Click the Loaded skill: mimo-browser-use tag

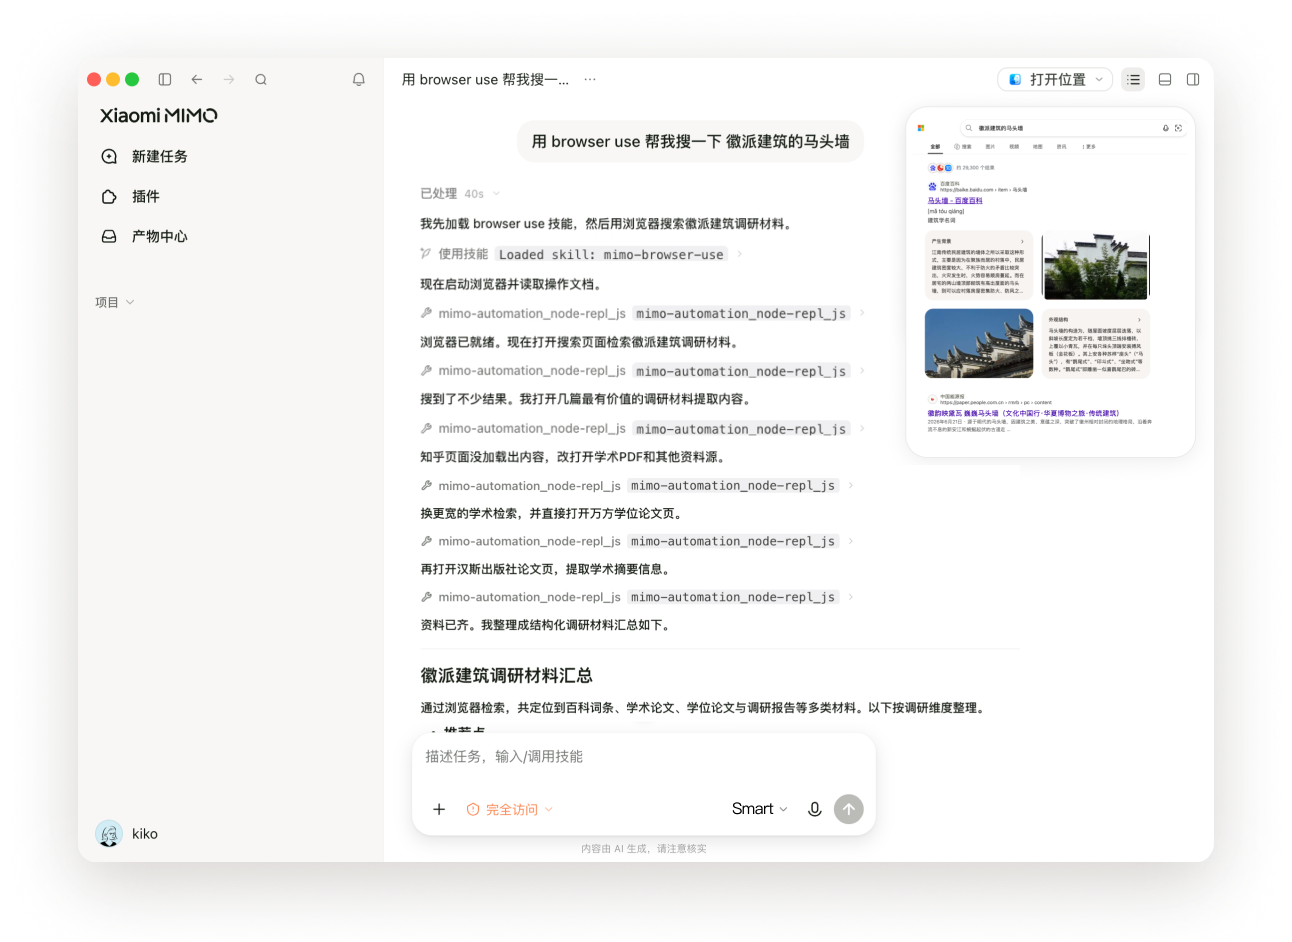(x=611, y=255)
